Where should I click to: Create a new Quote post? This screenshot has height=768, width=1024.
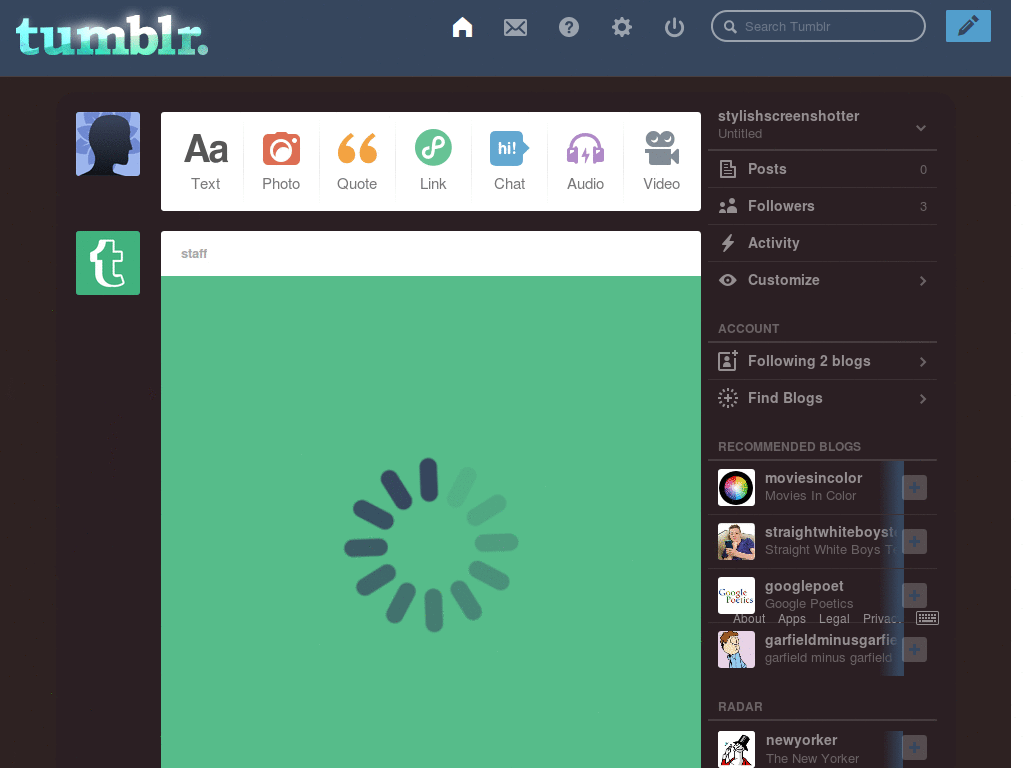click(357, 161)
